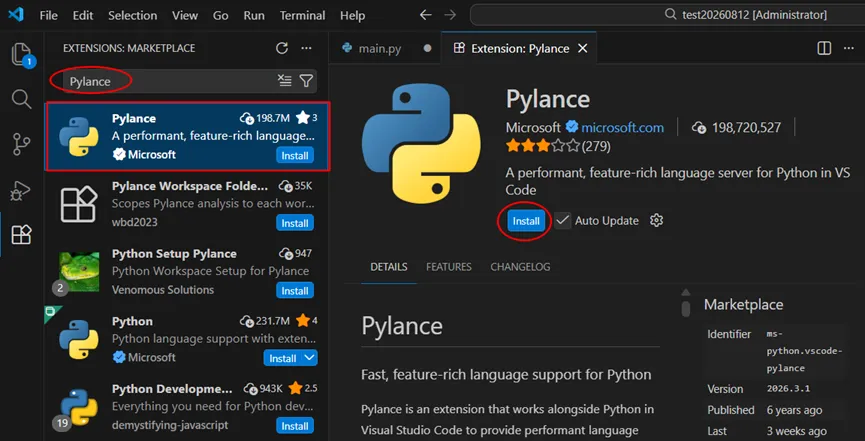Clear extensions search results
The width and height of the screenshot is (865, 441).
[284, 81]
